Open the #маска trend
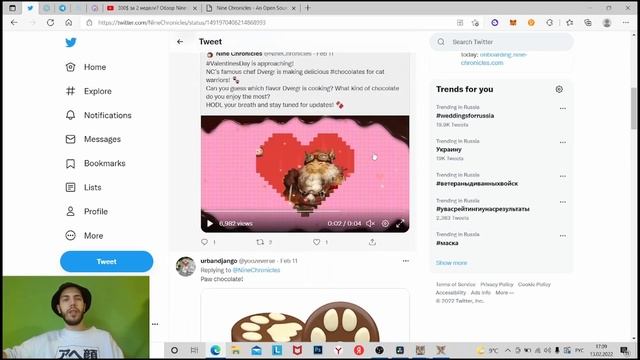Viewport: 640px width, 360px height. tap(447, 243)
